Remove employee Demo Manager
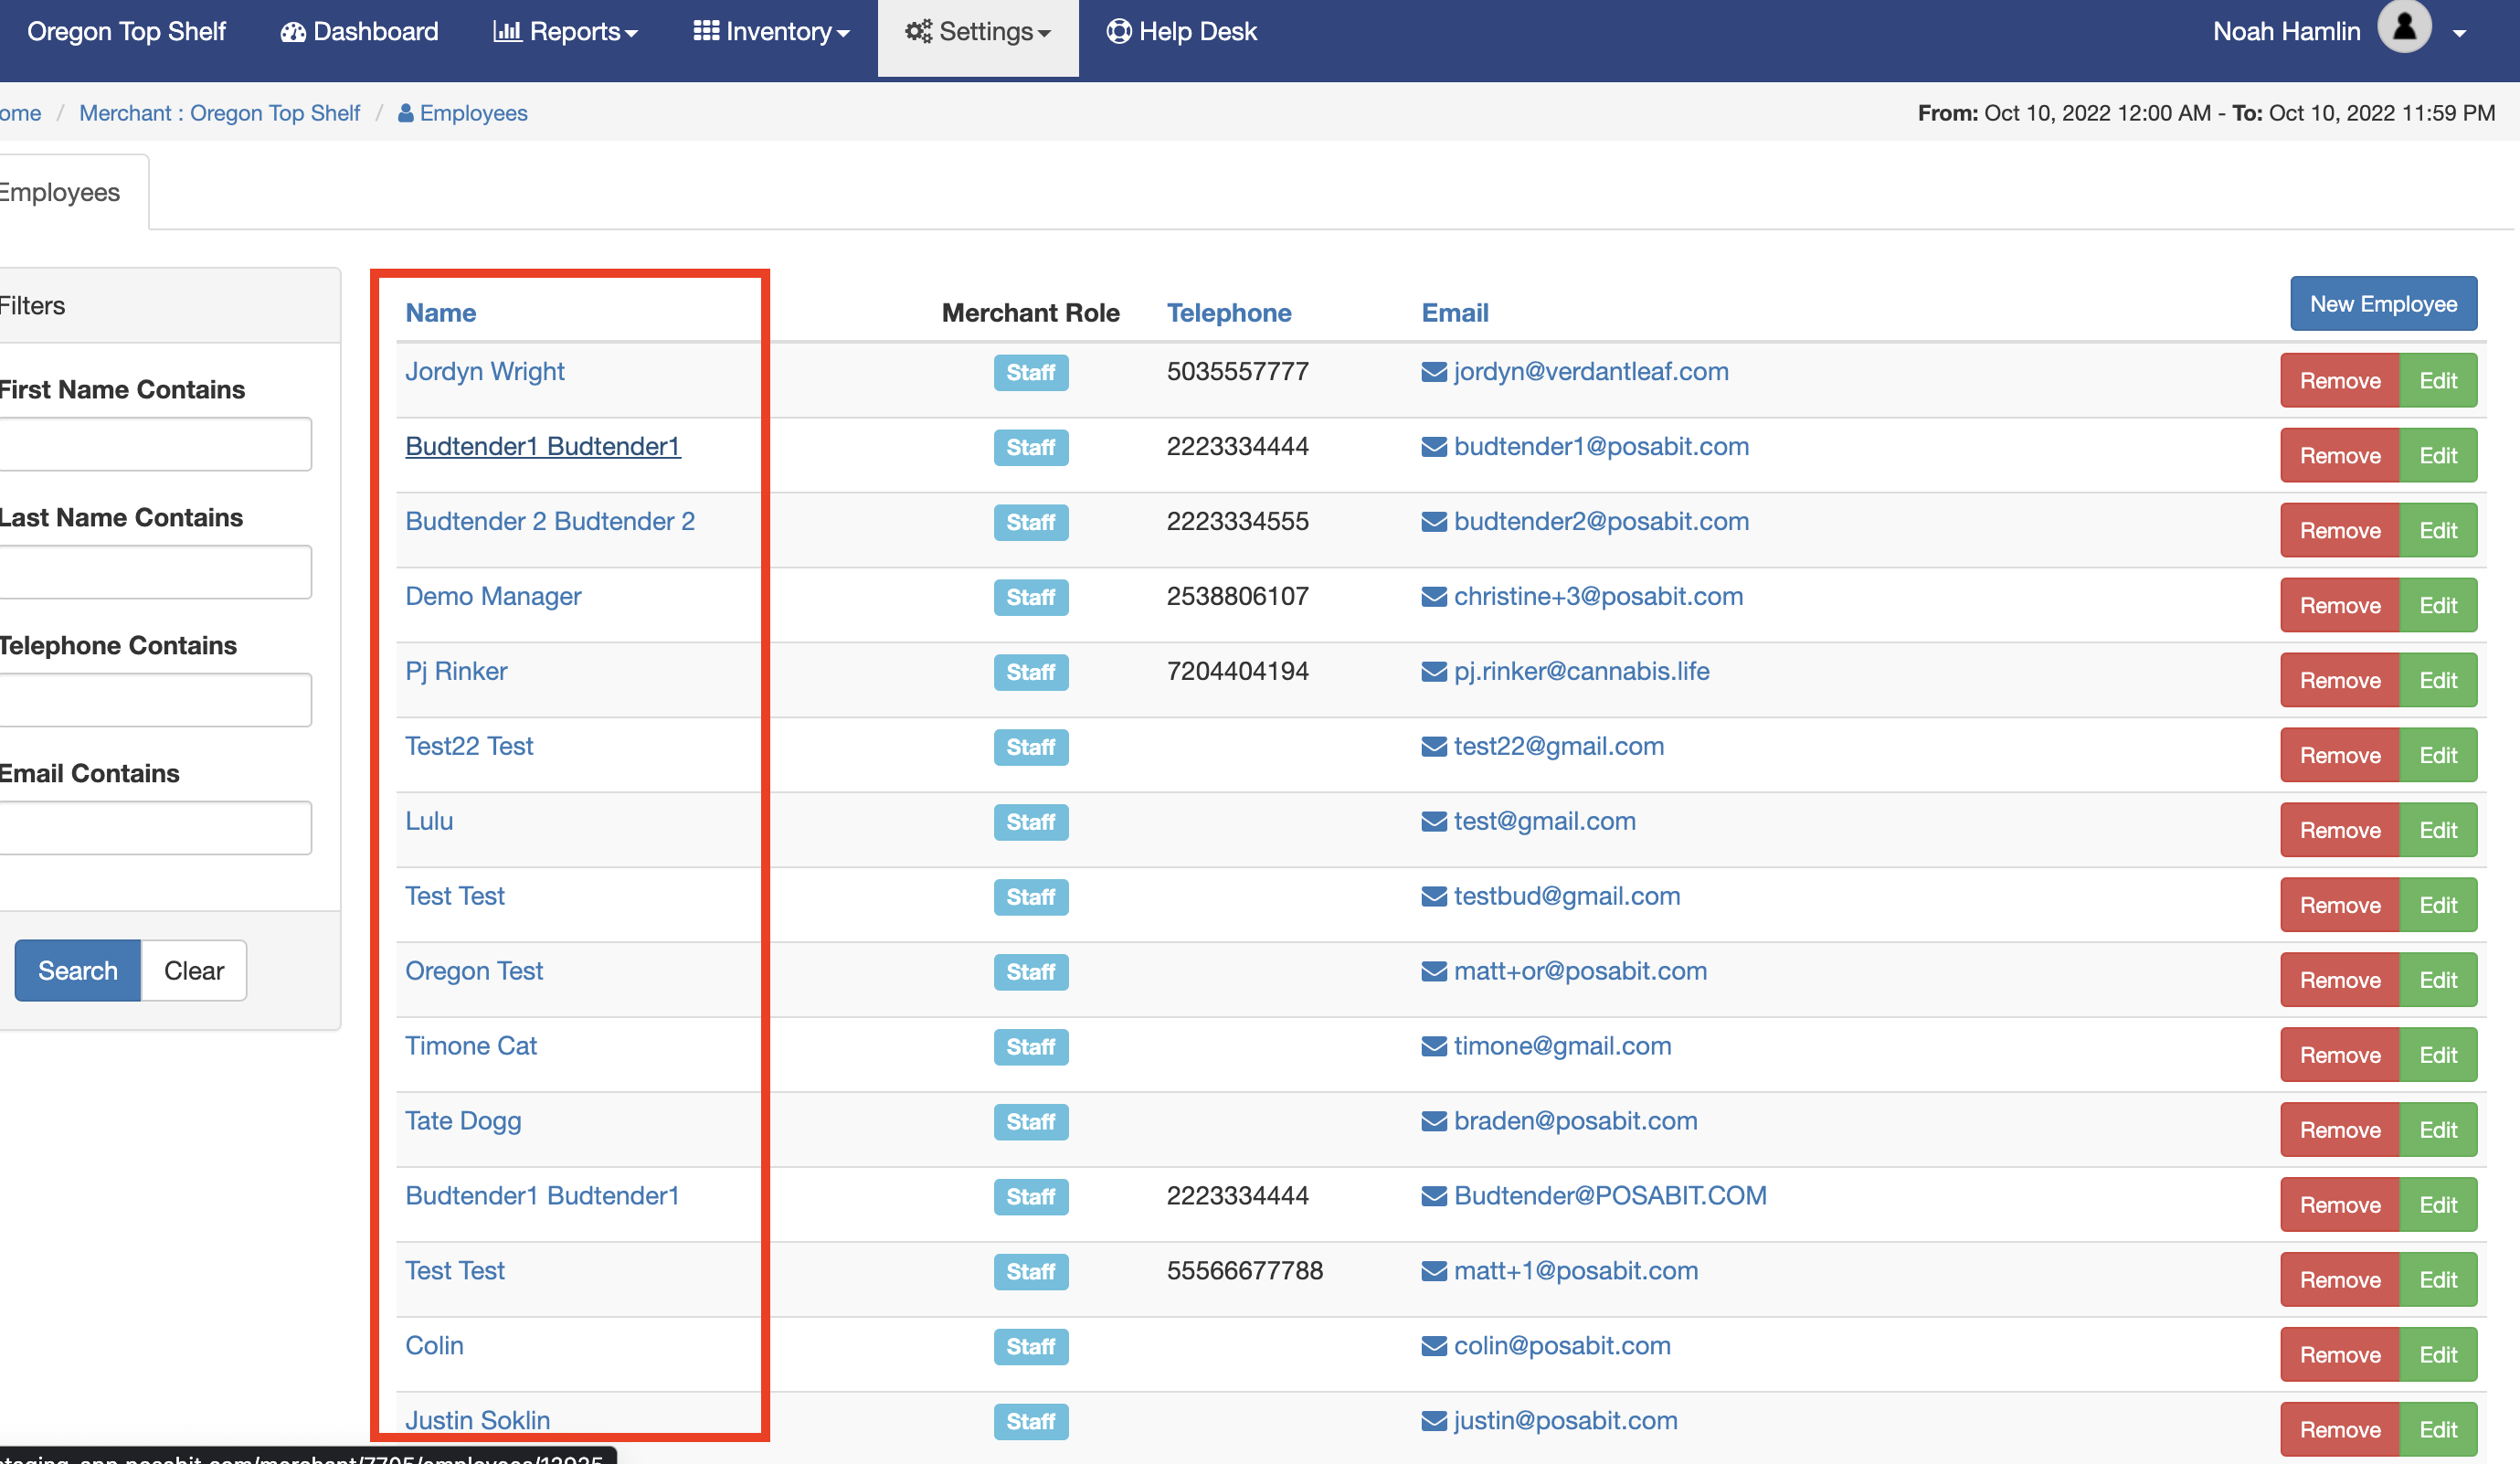The image size is (2520, 1464). pos(2339,605)
